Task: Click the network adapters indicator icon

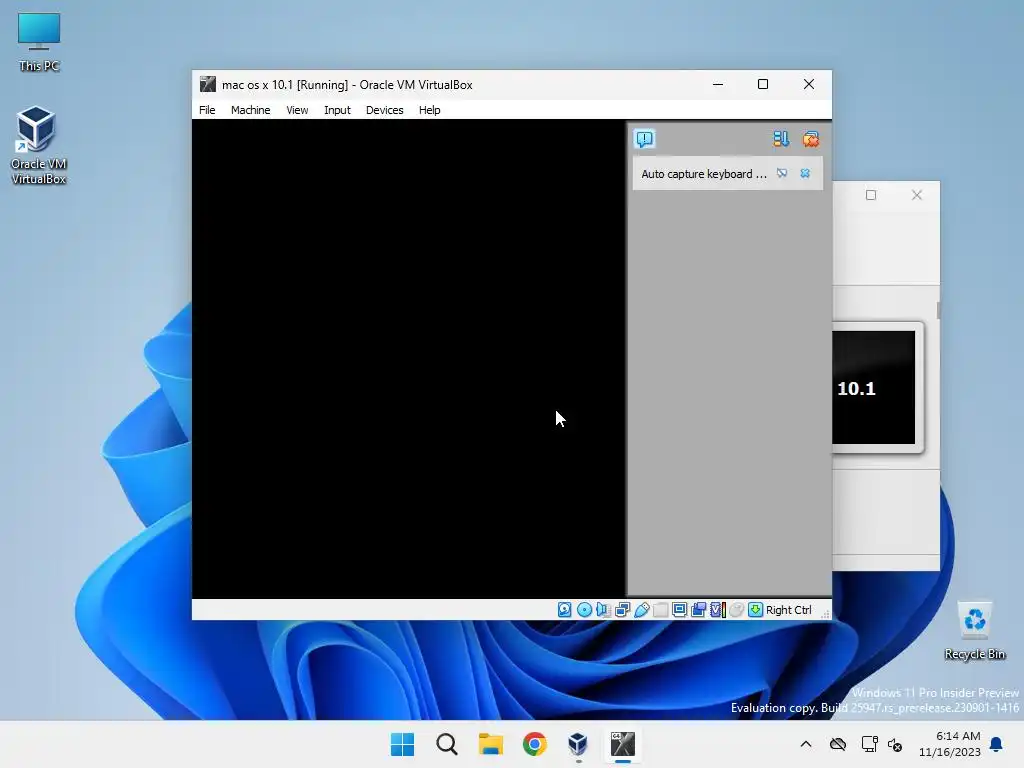Action: pos(622,610)
